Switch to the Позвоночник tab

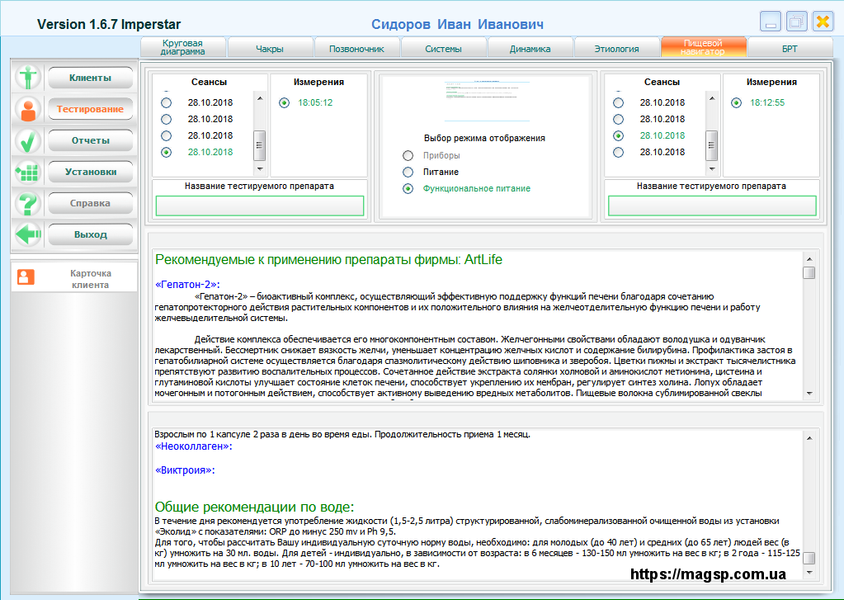356,47
